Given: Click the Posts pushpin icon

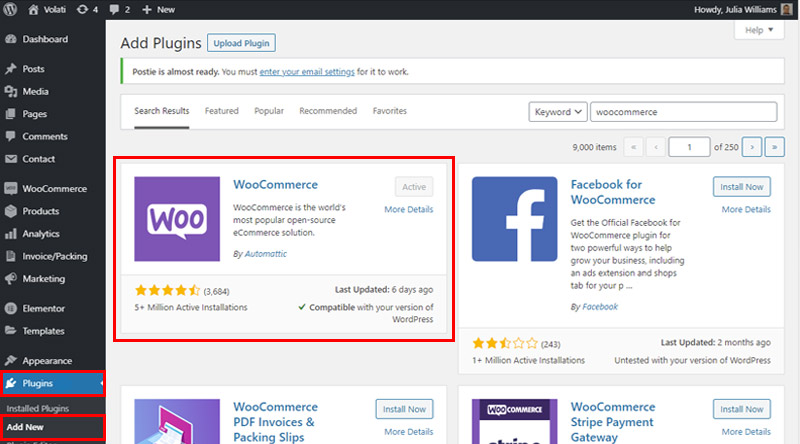Looking at the screenshot, I should click(11, 68).
